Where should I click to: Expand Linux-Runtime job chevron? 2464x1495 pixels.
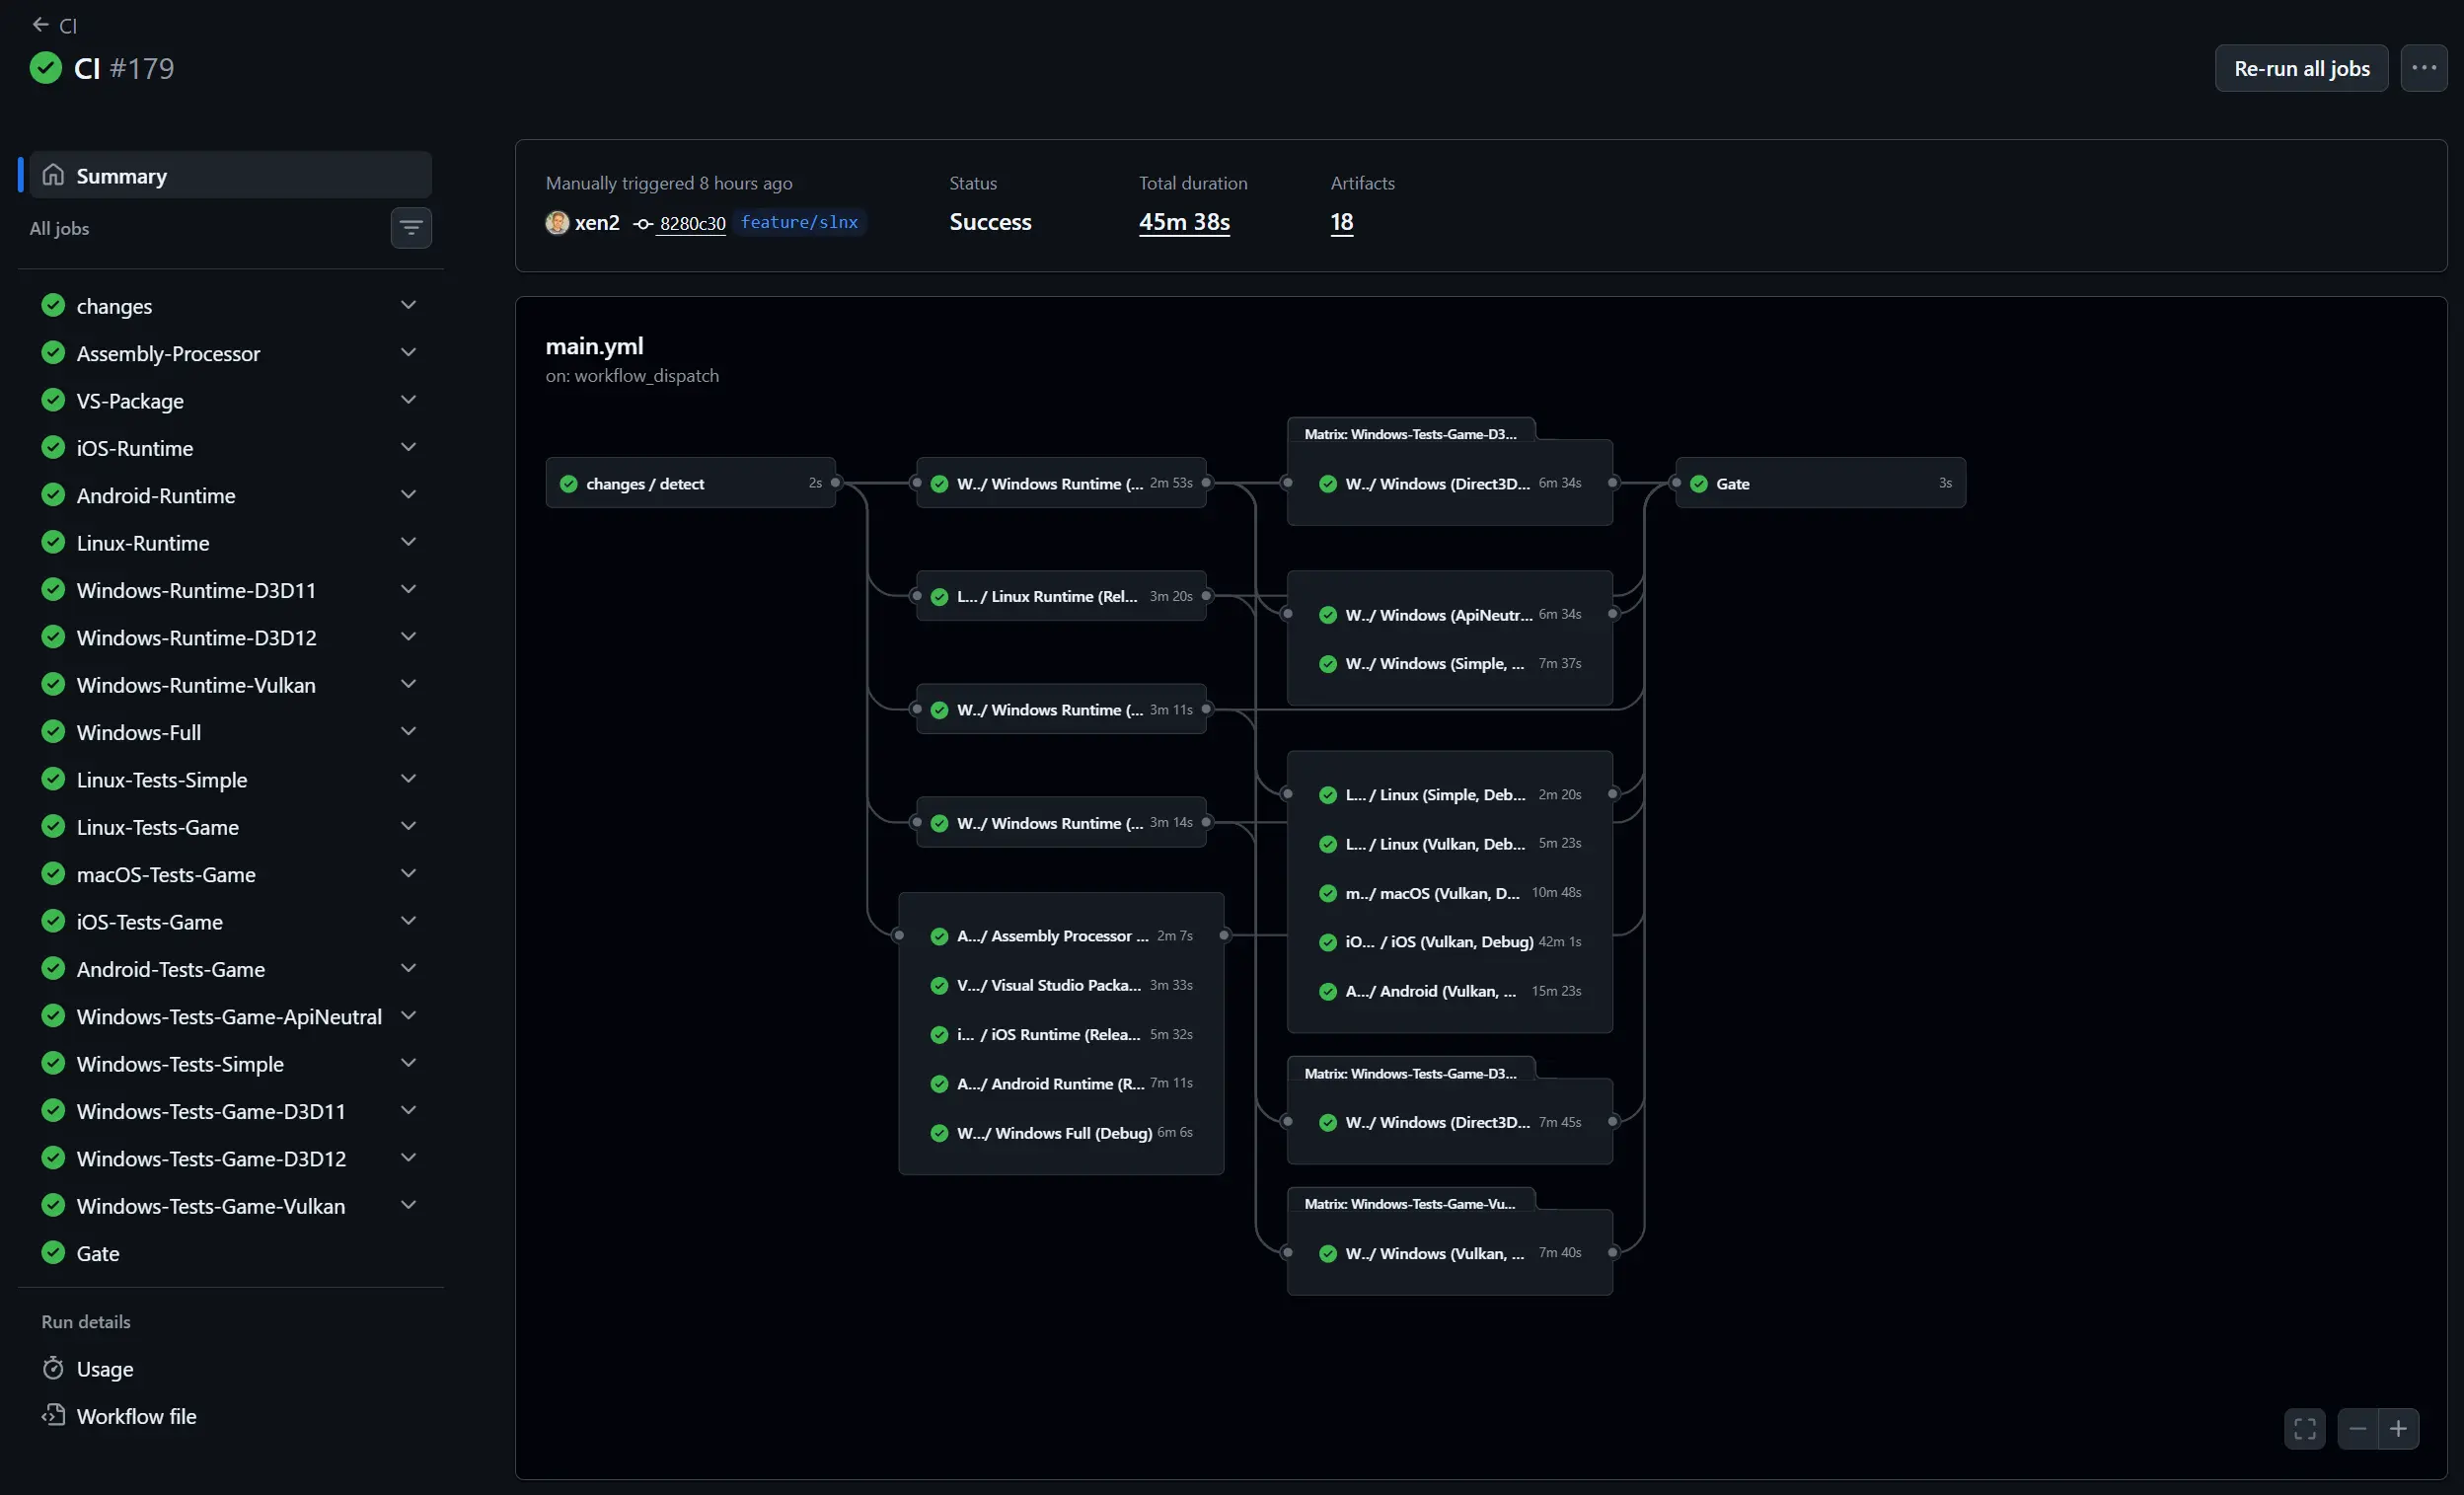click(x=408, y=542)
